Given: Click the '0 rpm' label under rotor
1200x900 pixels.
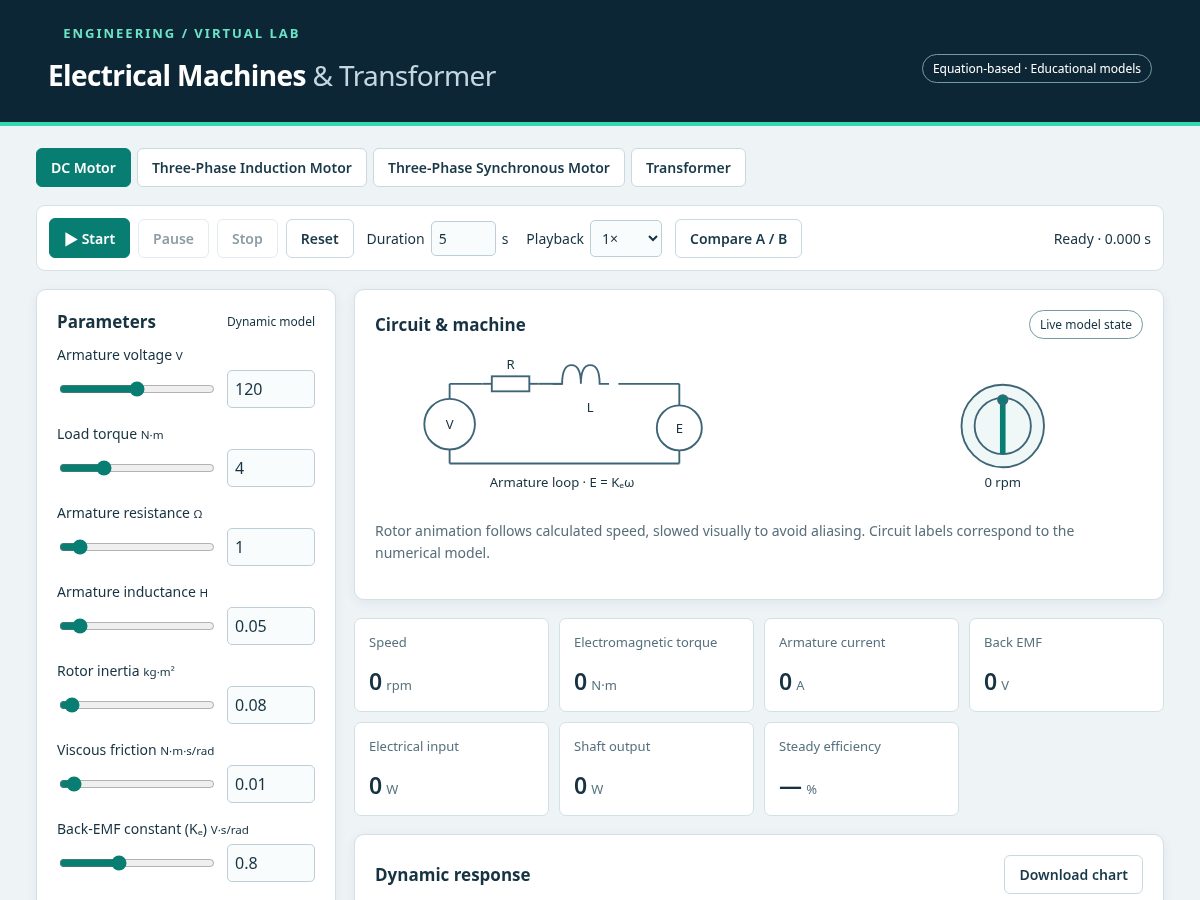Looking at the screenshot, I should coord(1002,482).
